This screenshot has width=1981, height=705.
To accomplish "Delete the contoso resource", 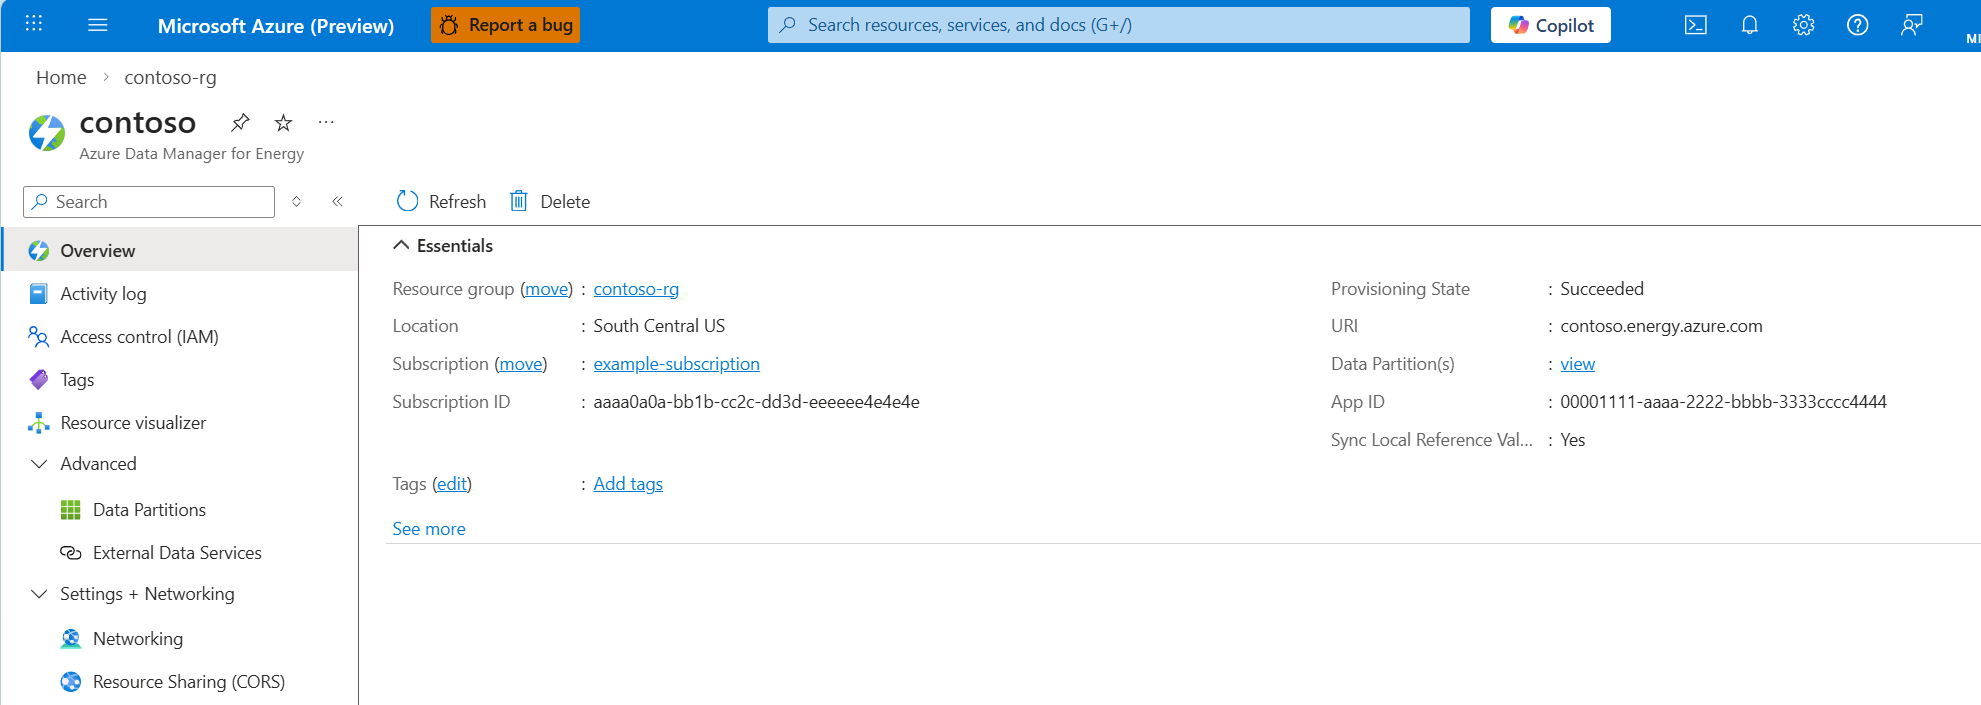I will click(x=550, y=202).
